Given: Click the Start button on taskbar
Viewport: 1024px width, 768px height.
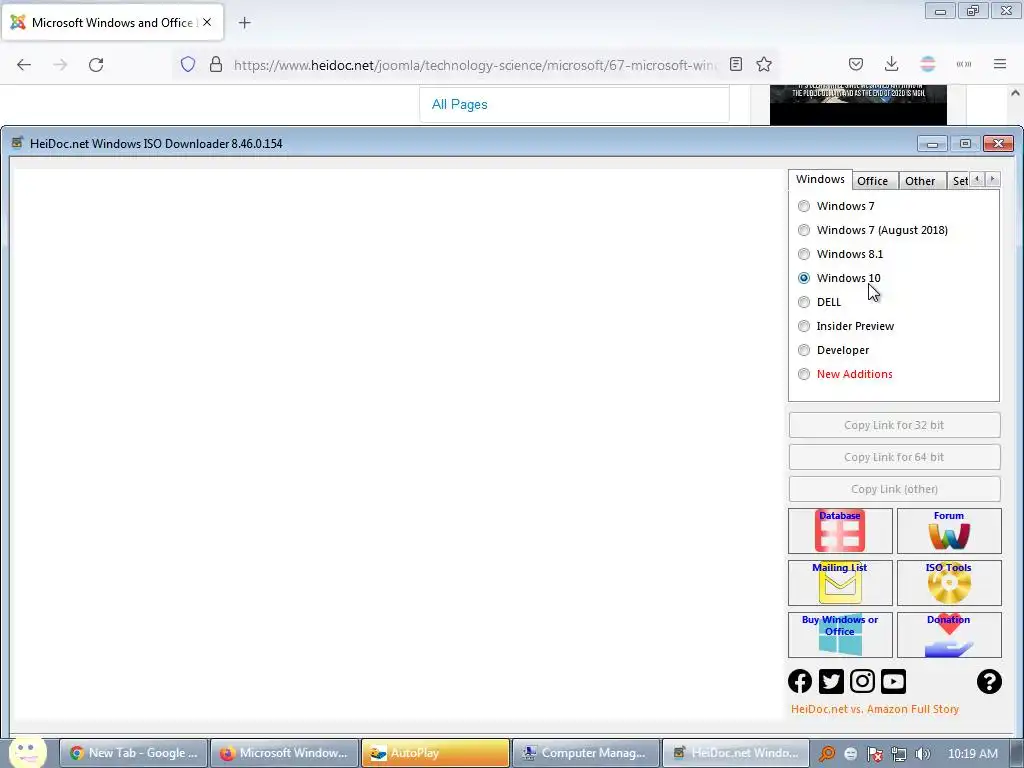Looking at the screenshot, I should point(26,752).
